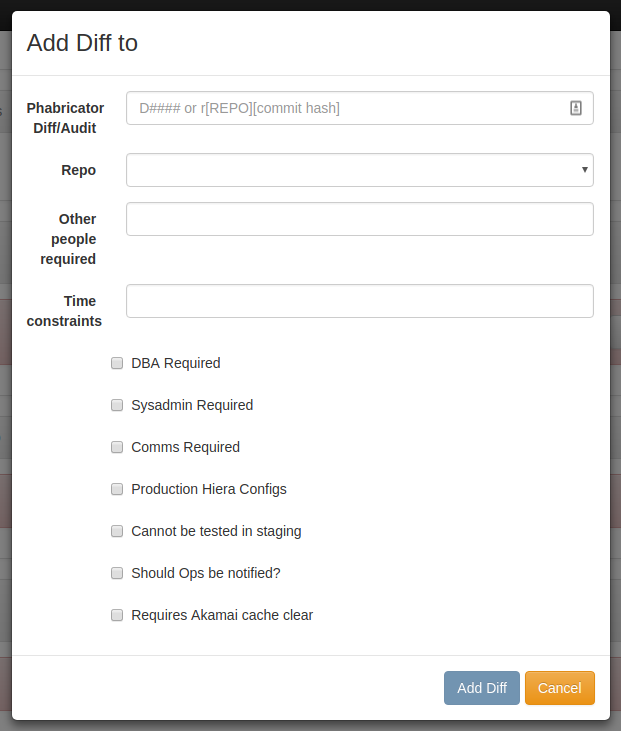Click the Sysadmin Required label text
Viewport: 621px width, 731px height.
click(x=192, y=405)
